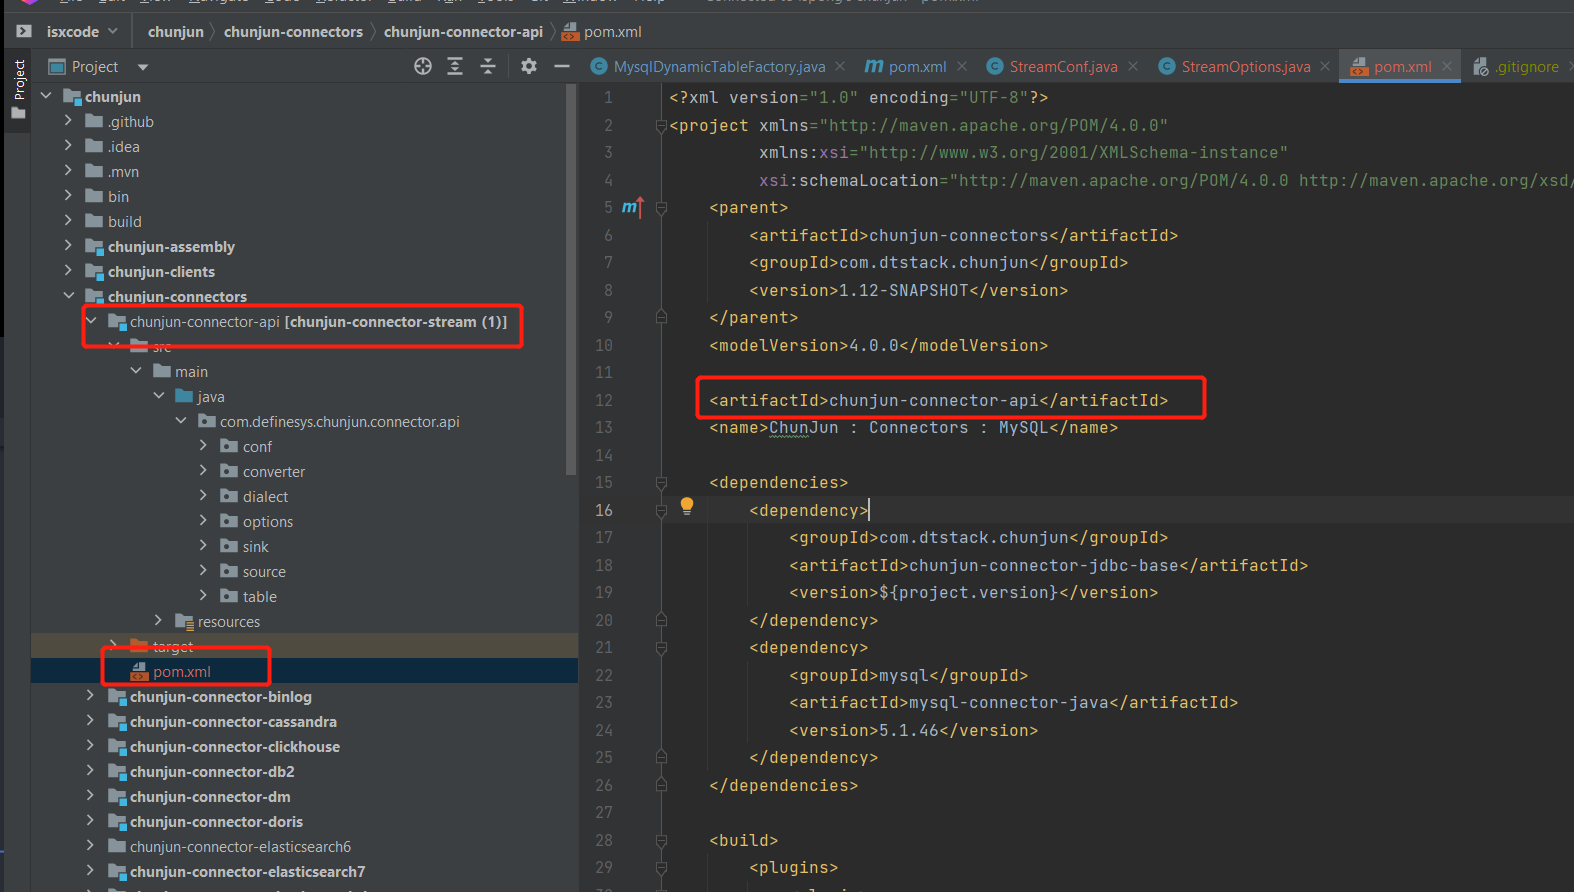Switch to MysqlDynamicTableFactory.java tab

[x=719, y=67]
